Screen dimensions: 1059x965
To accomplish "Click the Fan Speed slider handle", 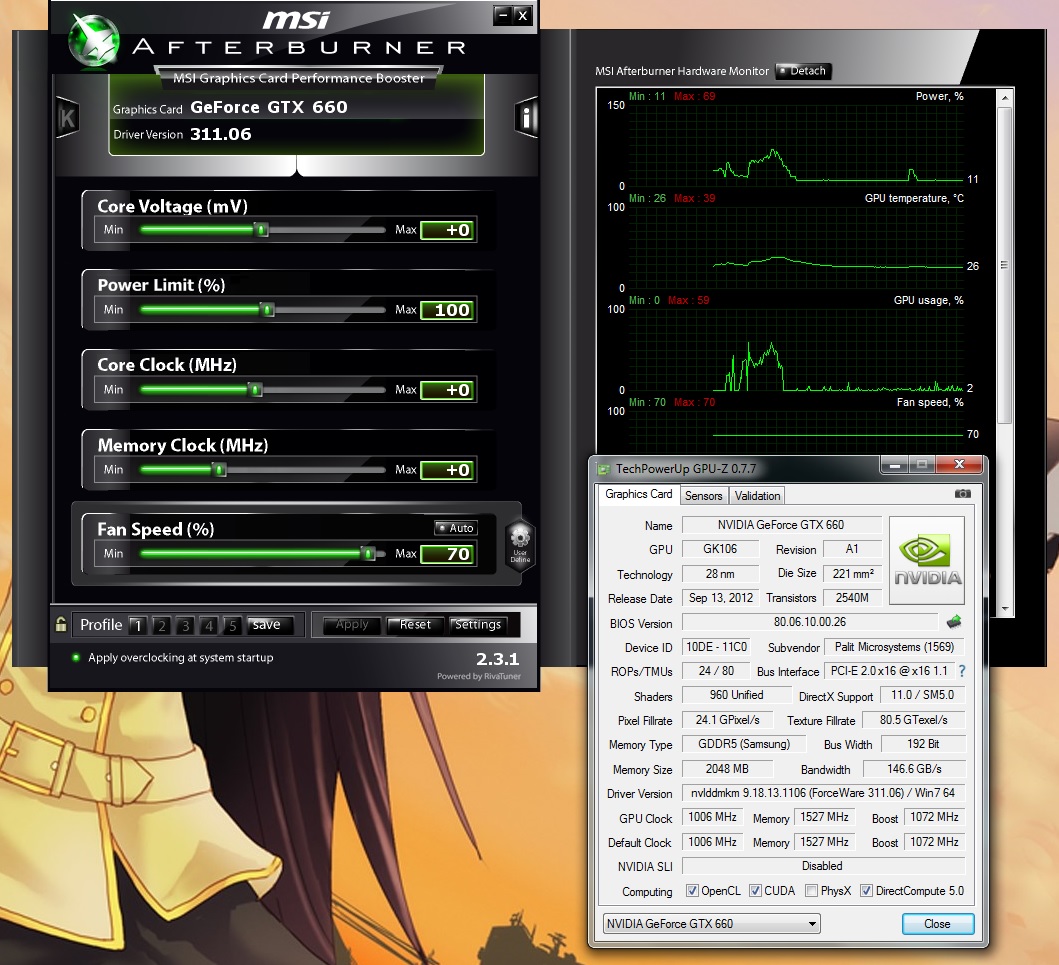I will tap(368, 554).
